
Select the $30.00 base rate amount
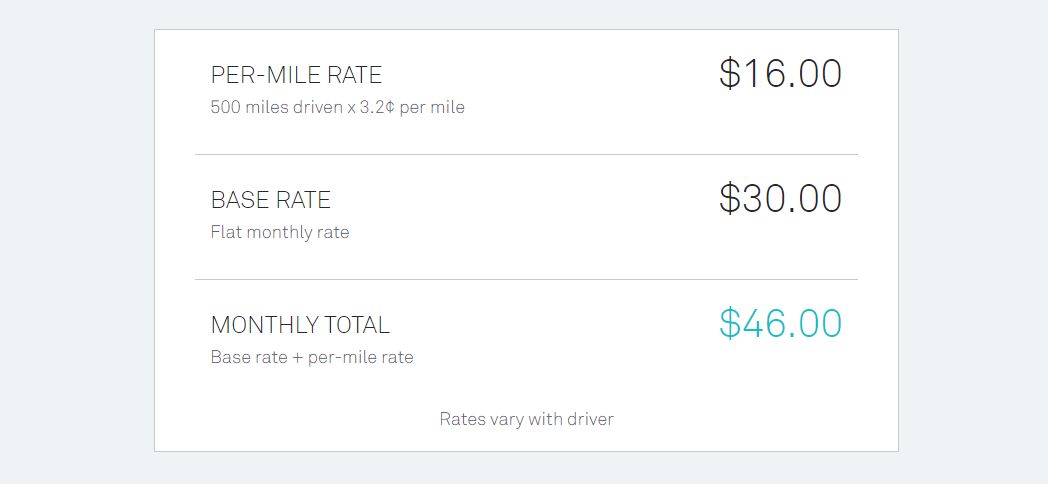coord(780,199)
